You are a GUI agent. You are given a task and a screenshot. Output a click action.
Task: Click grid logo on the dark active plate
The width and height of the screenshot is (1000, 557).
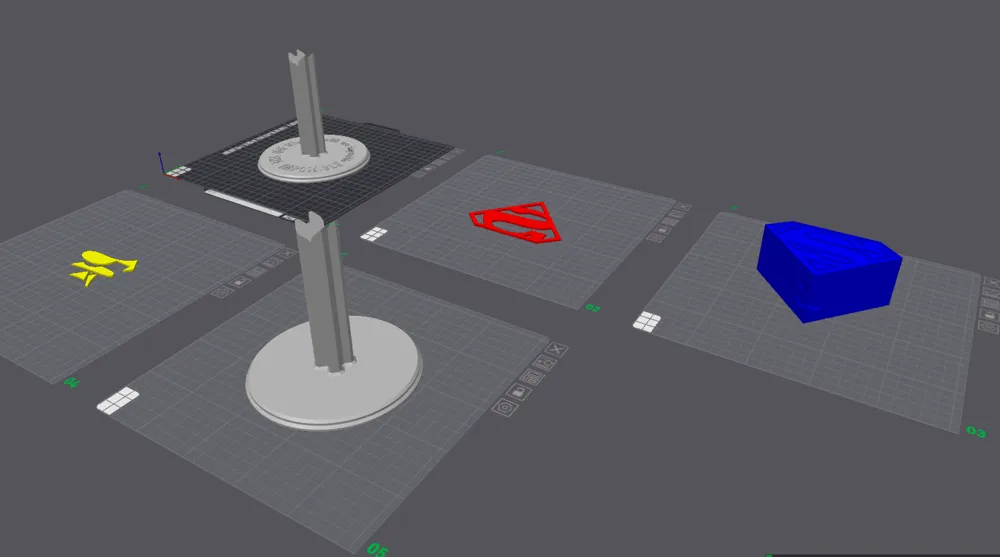pyautogui.click(x=179, y=171)
